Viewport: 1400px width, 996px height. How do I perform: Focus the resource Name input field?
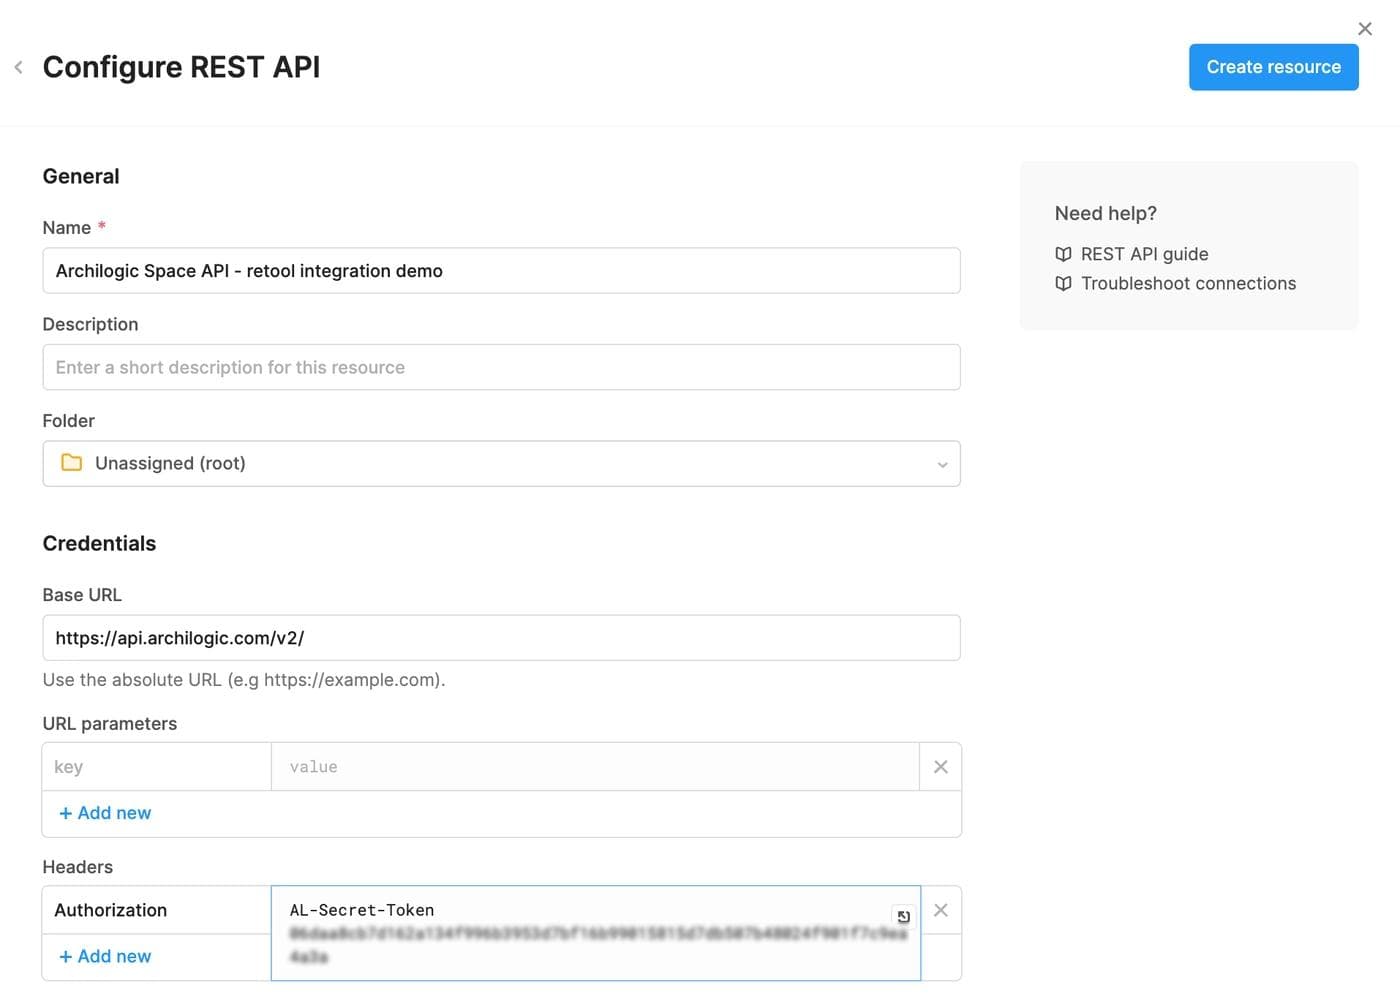[x=500, y=271]
